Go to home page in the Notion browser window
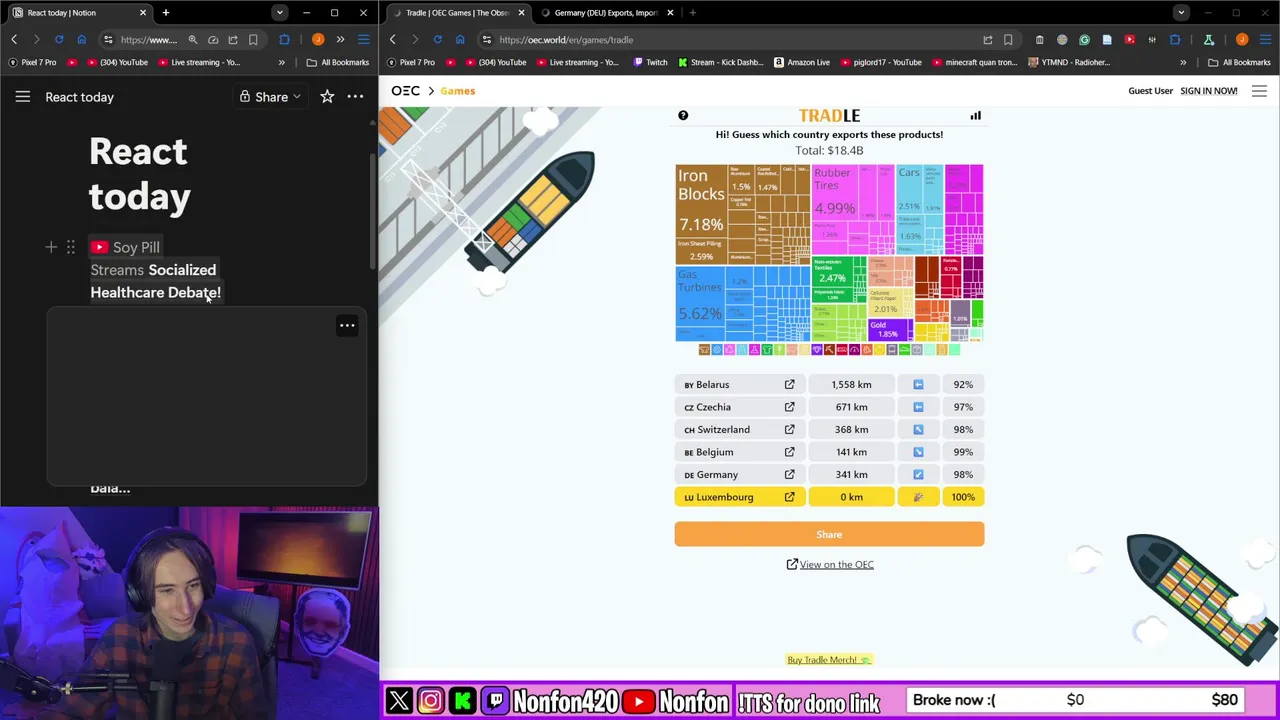The image size is (1280, 720). (82, 40)
